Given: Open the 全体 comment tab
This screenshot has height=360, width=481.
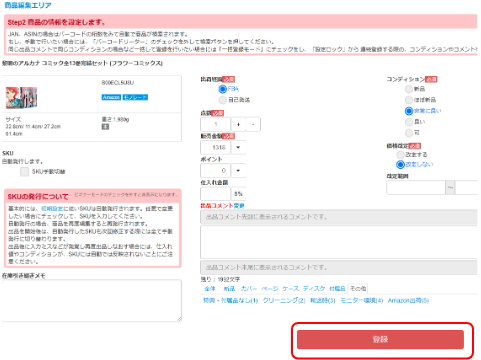Looking at the screenshot, I should point(210,289).
